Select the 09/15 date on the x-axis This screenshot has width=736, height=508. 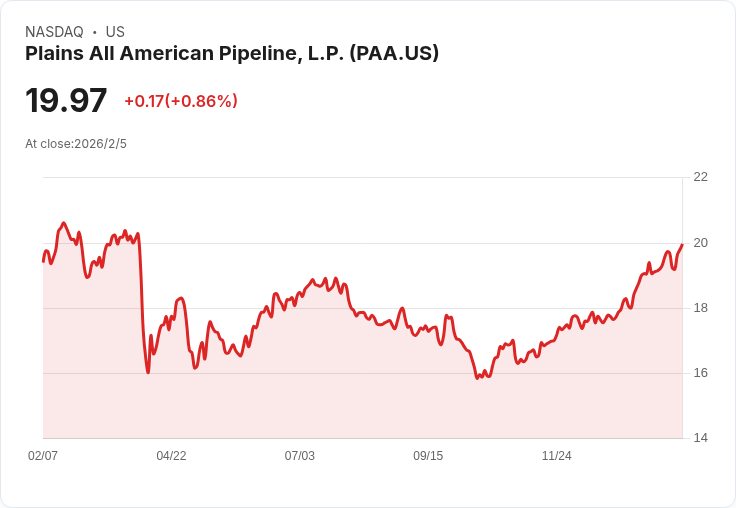428,456
